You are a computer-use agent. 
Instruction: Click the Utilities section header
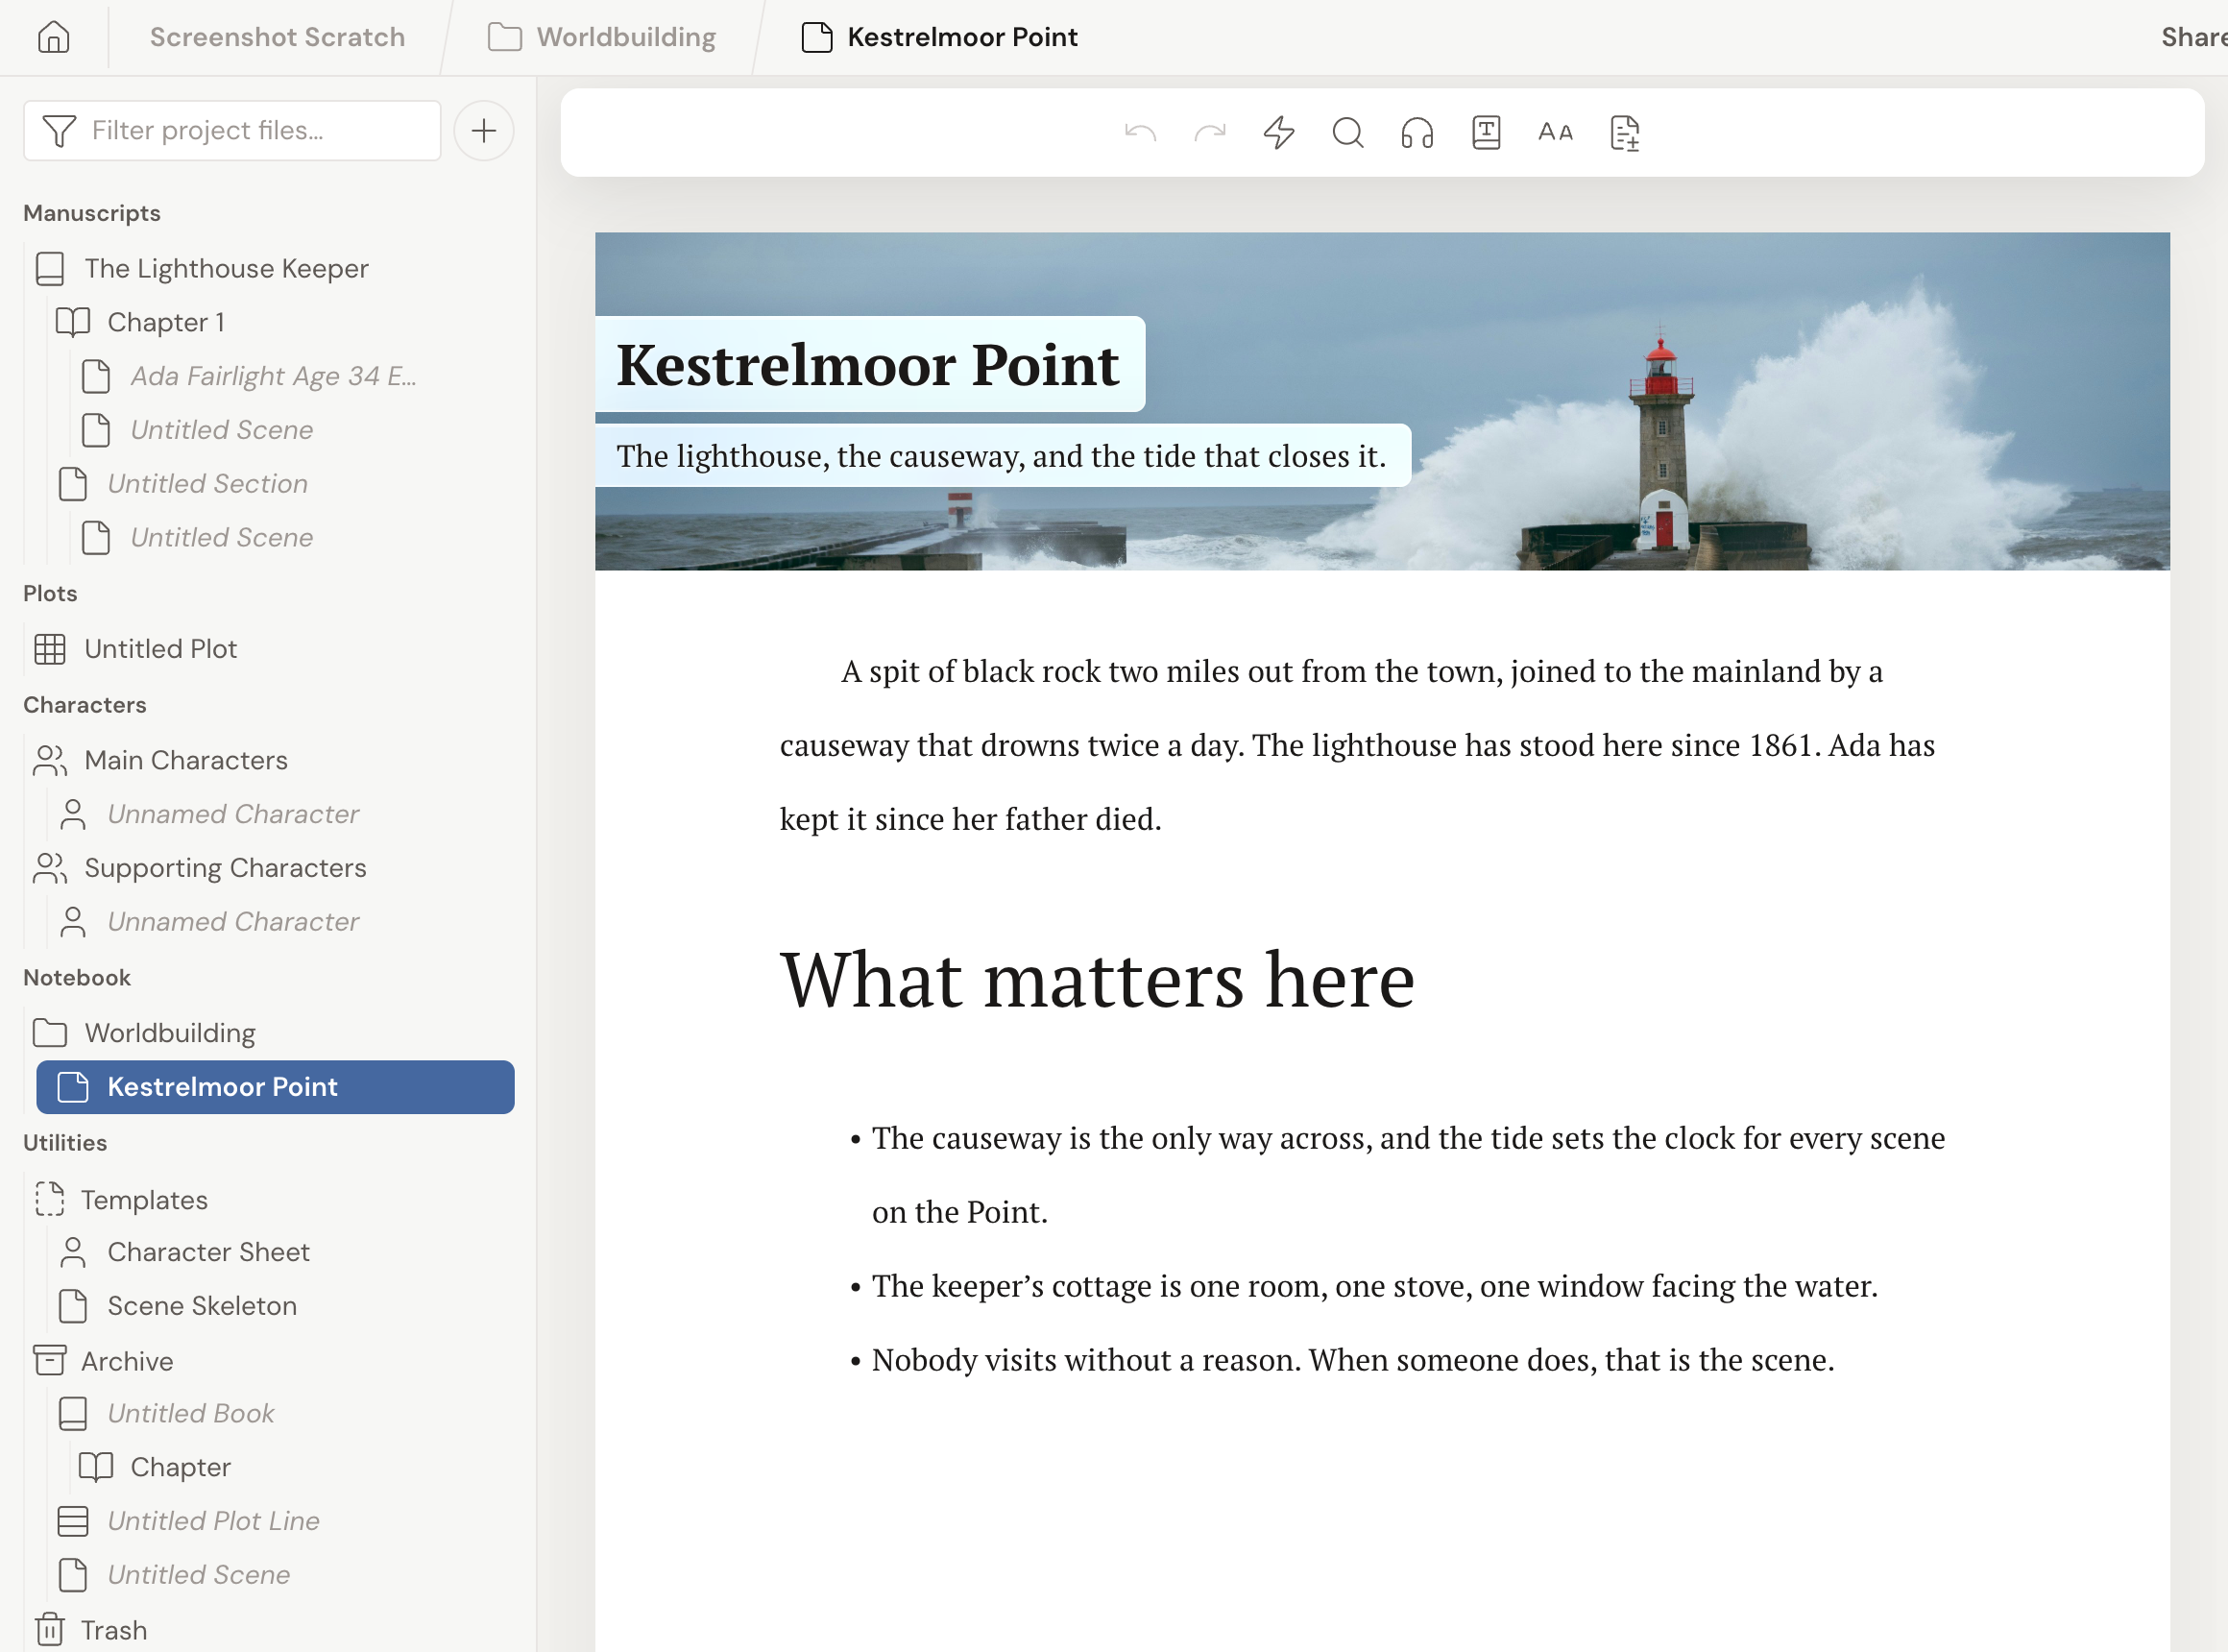[x=65, y=1143]
